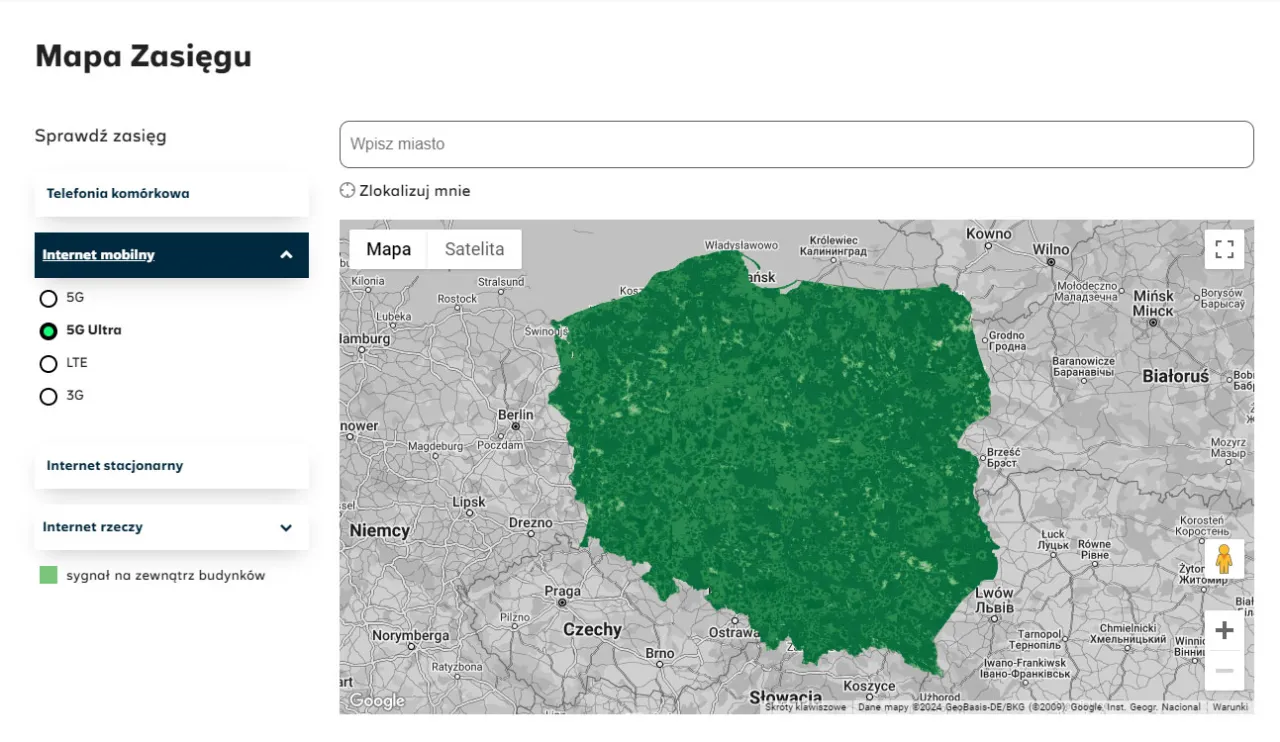Toggle fullscreen map view icon
The image size is (1280, 742).
[1224, 249]
